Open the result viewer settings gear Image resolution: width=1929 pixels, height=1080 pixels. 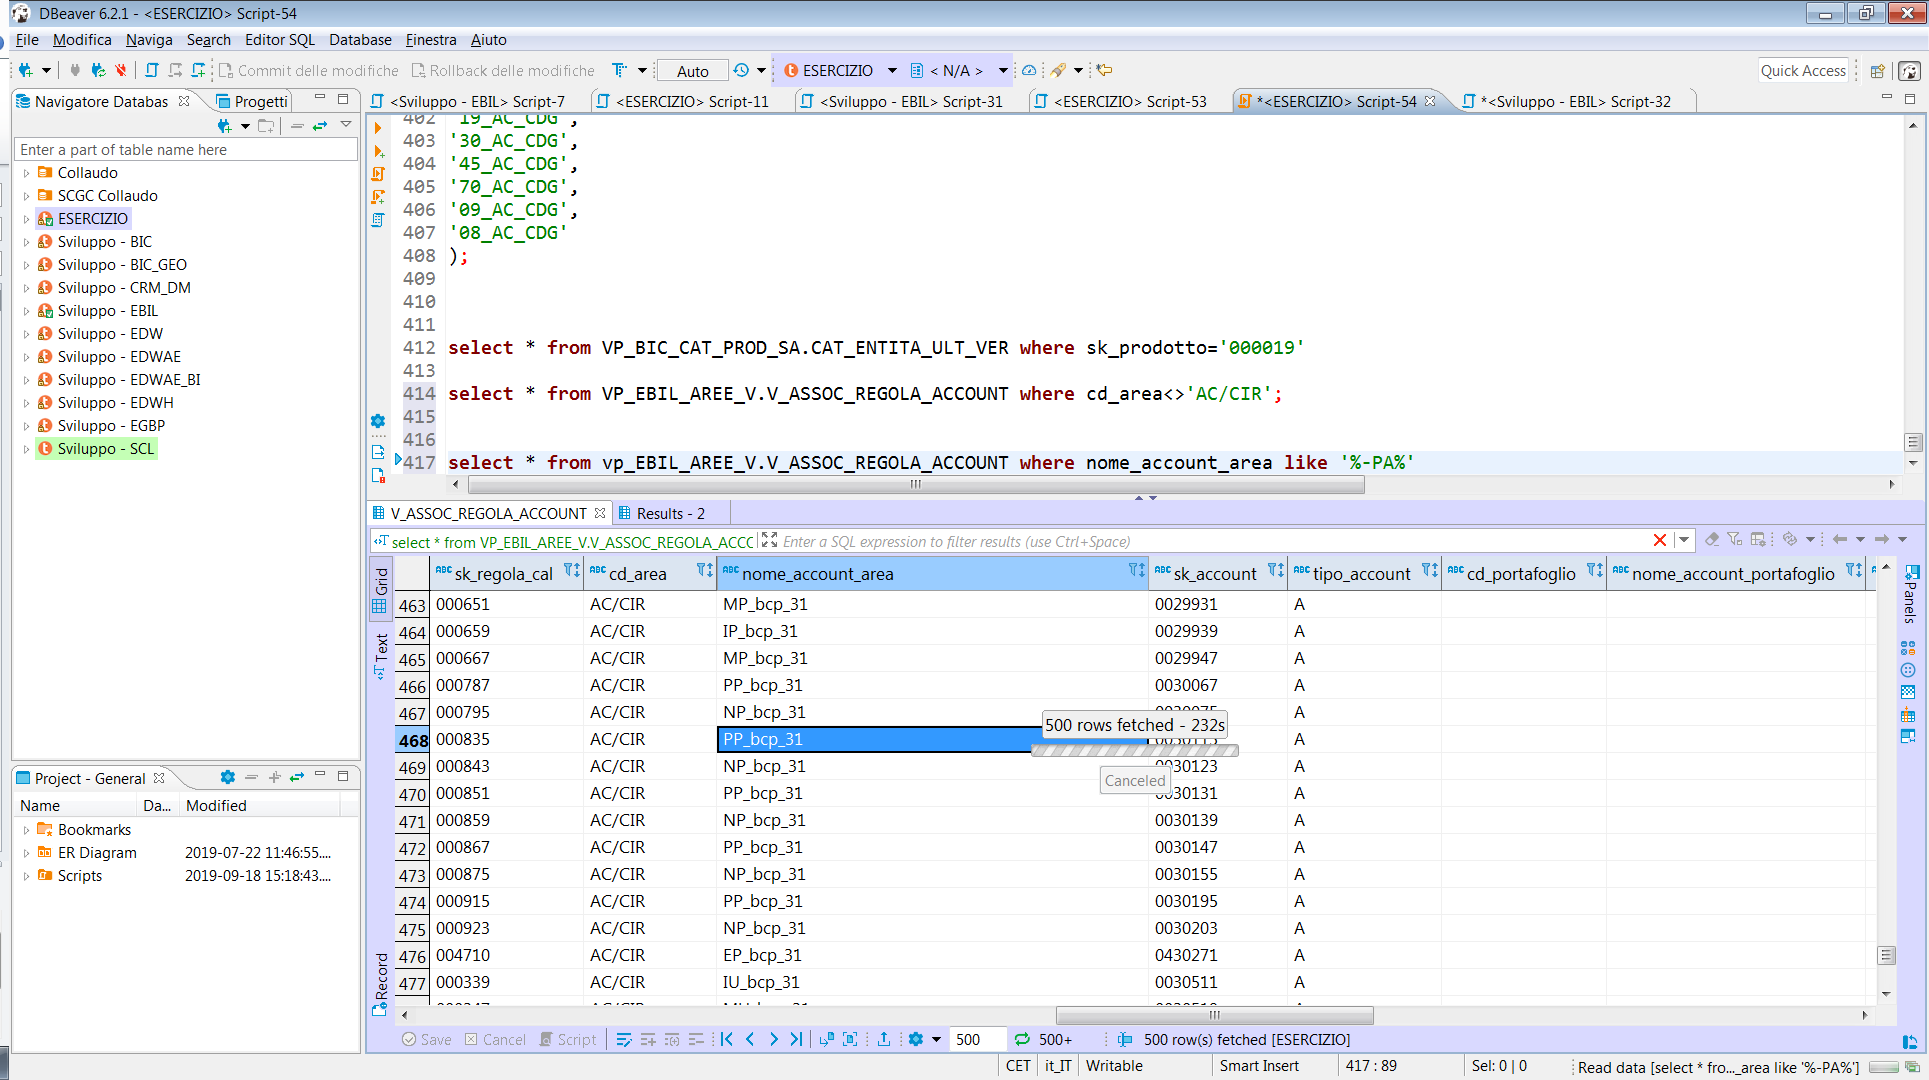click(918, 1039)
